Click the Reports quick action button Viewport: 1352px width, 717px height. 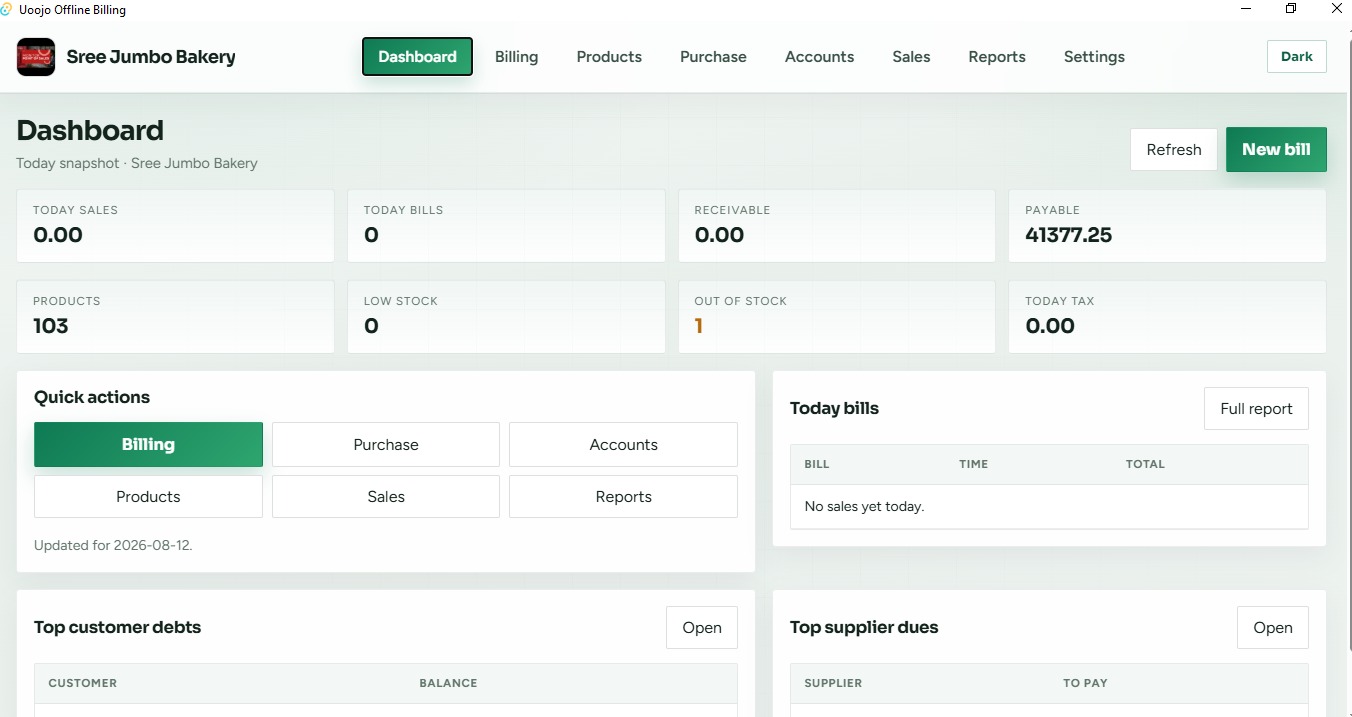pos(623,497)
